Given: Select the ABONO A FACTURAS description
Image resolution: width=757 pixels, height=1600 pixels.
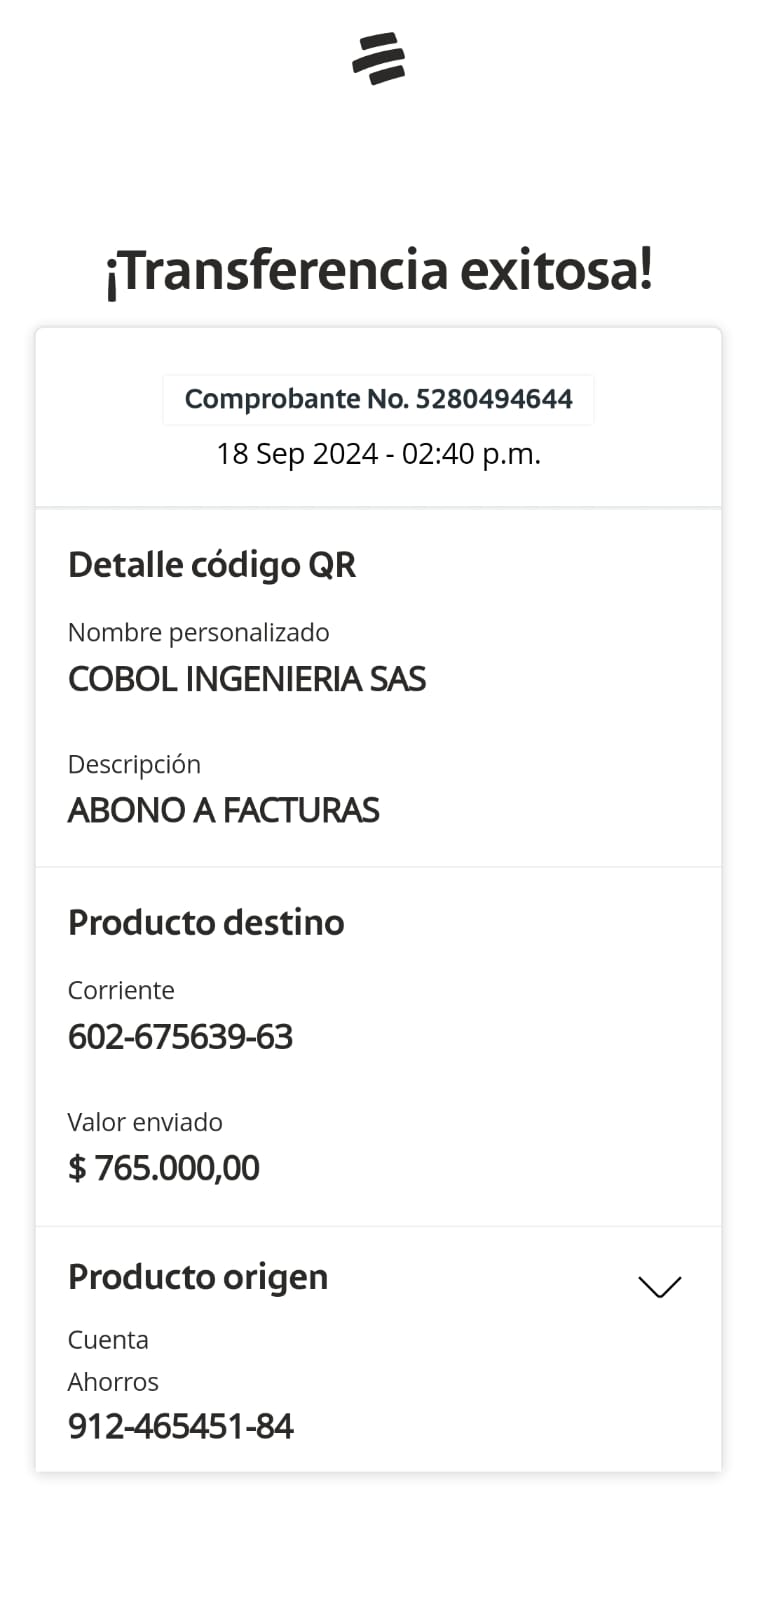Looking at the screenshot, I should 223,810.
